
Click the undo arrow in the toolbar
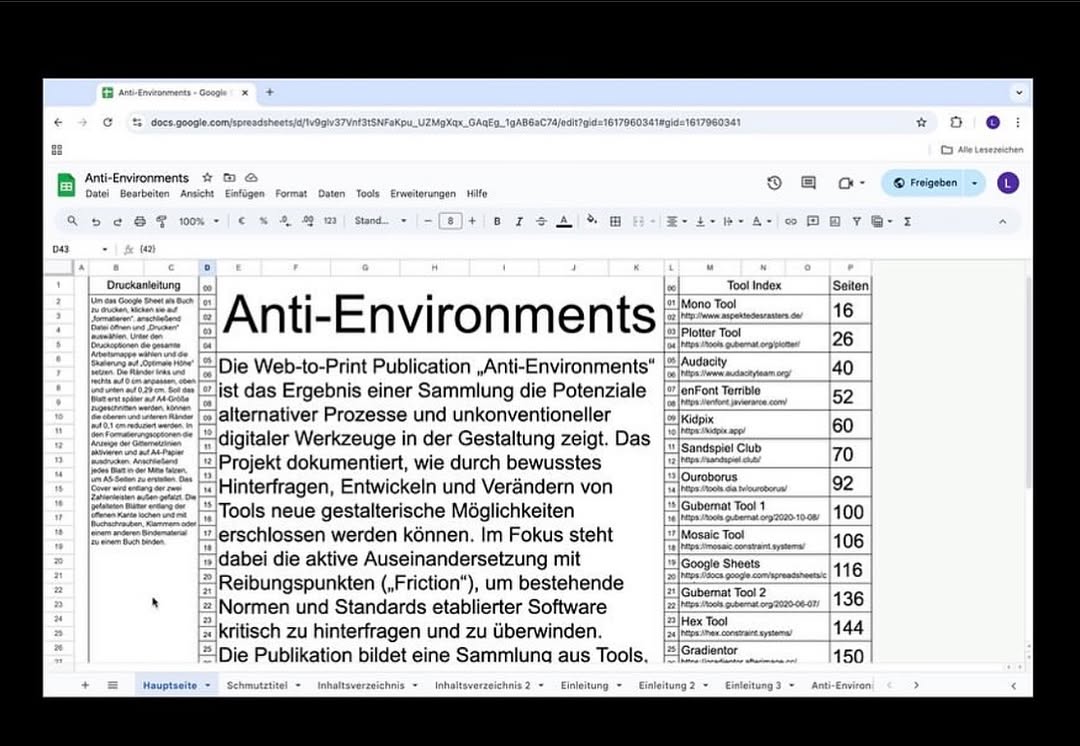pos(96,221)
